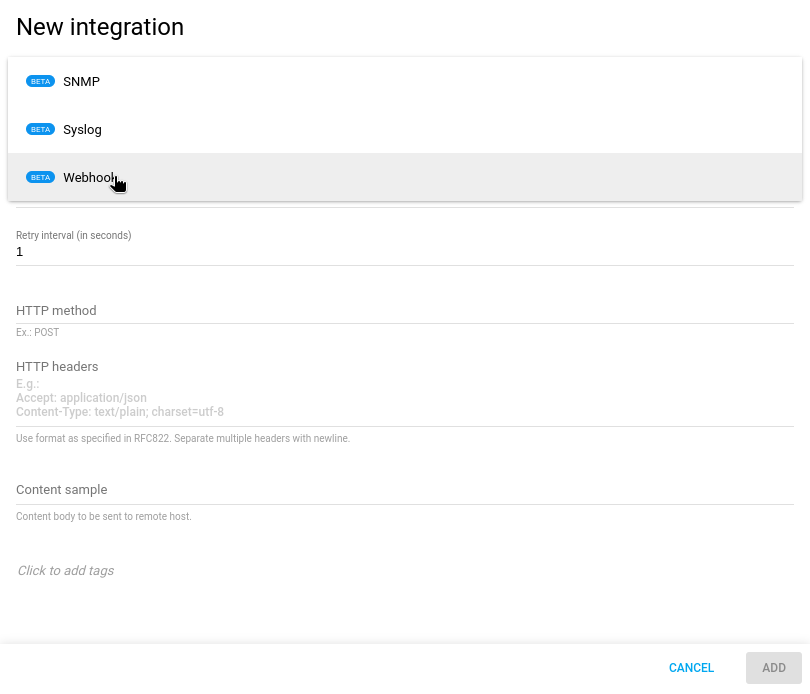Select the Syslog integration type
The image size is (810, 694).
82,129
